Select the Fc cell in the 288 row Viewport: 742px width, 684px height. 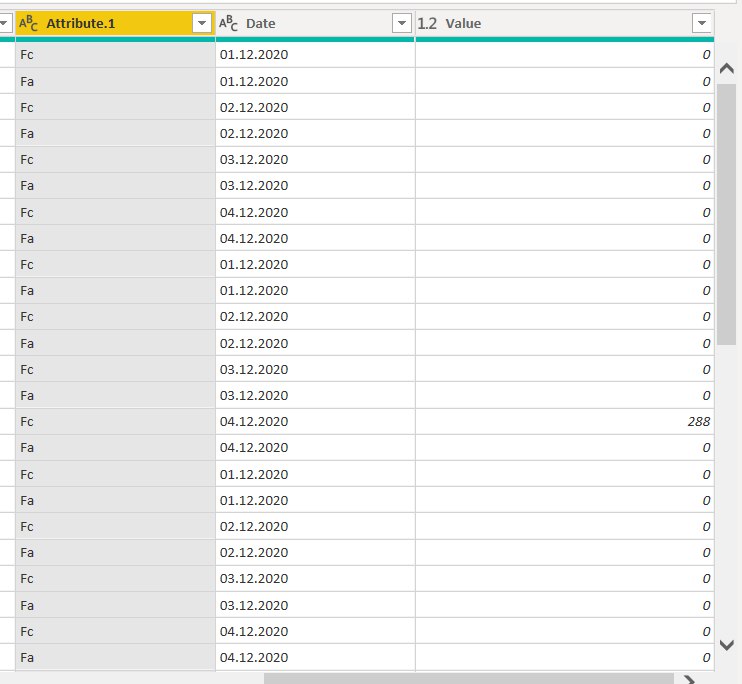click(115, 421)
